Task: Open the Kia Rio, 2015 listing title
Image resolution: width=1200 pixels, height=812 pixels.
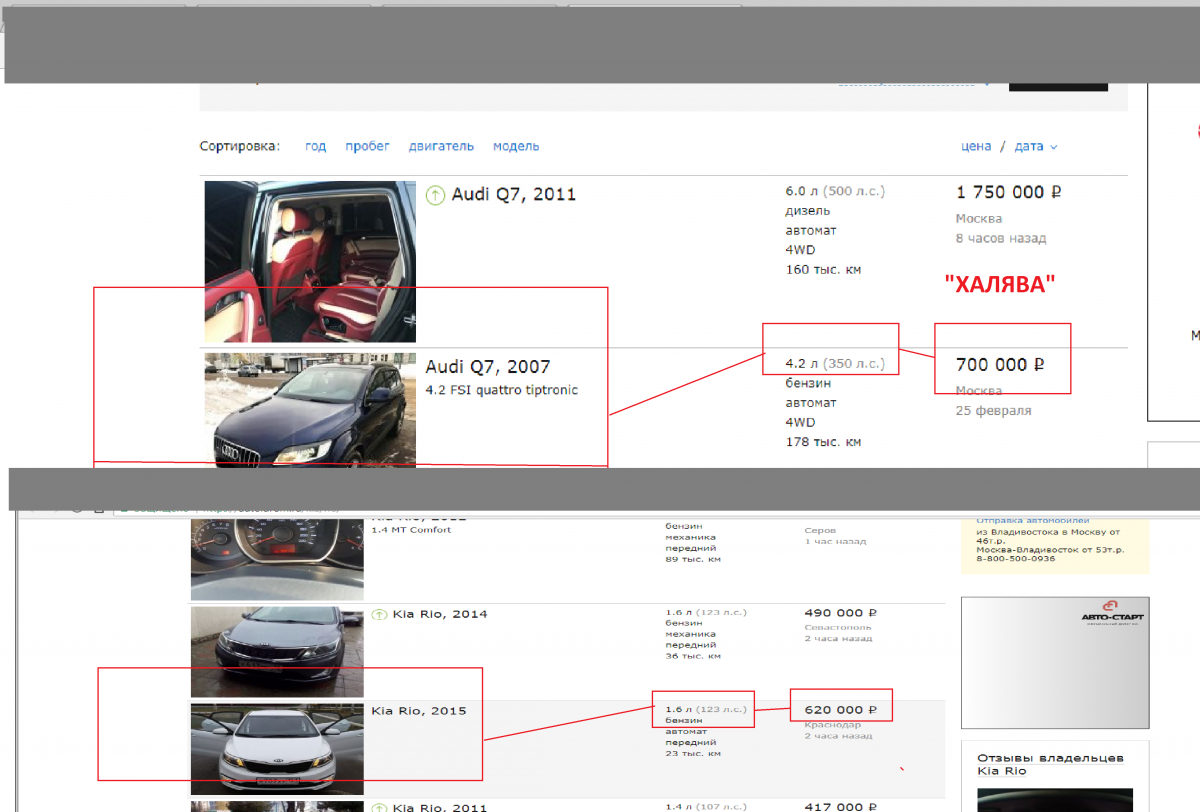Action: coord(419,711)
